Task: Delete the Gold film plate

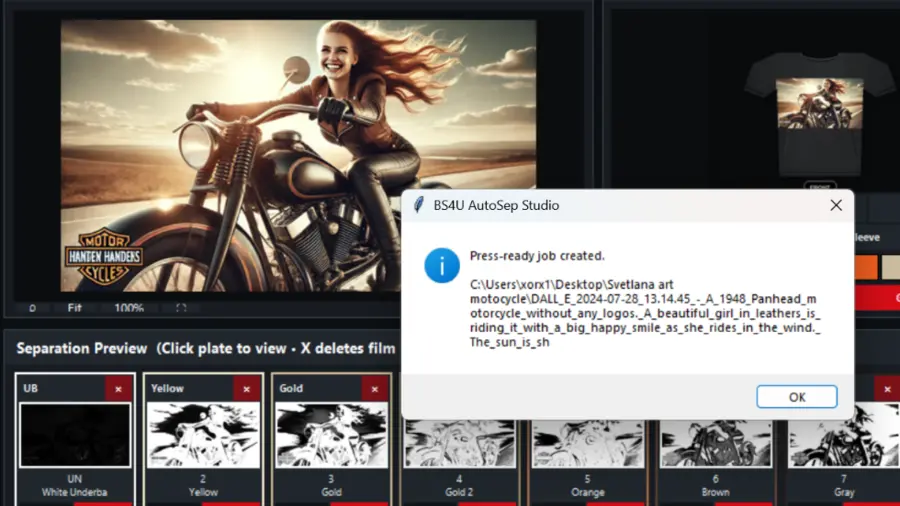Action: coord(375,389)
